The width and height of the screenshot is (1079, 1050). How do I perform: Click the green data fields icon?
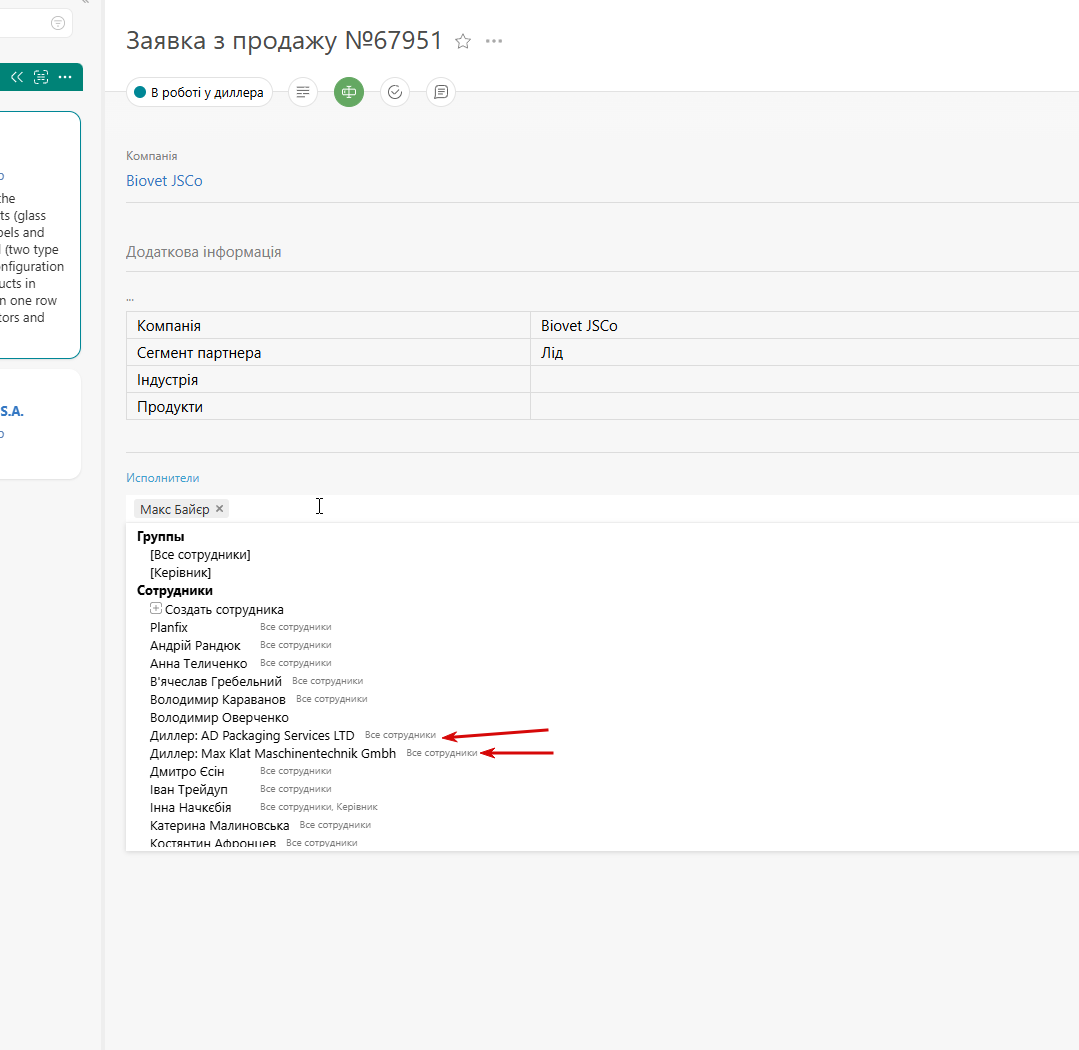pos(349,92)
